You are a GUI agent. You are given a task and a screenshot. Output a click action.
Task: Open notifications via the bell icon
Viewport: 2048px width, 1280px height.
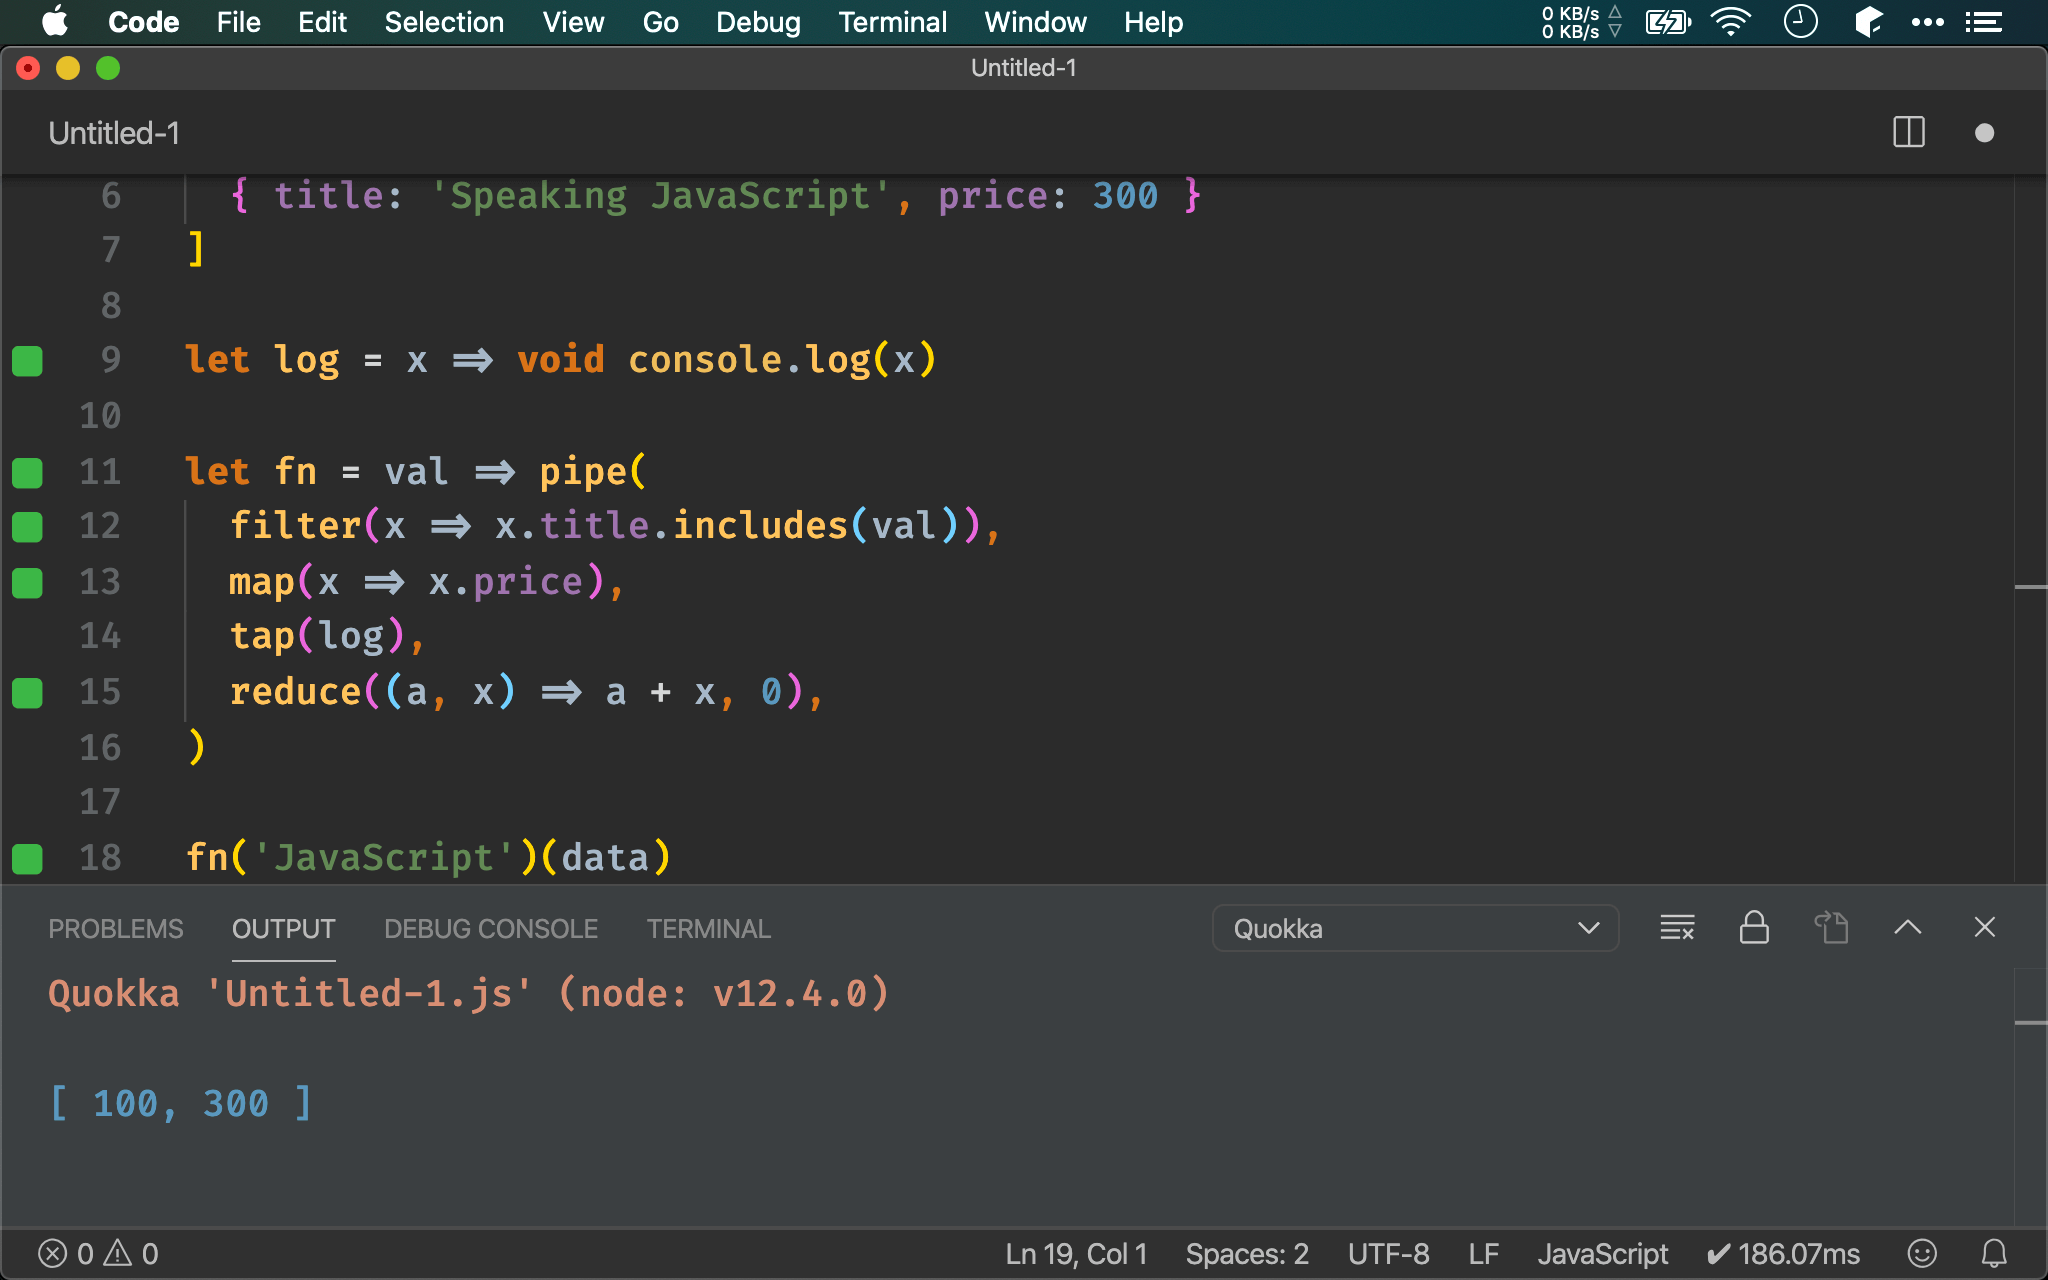tap(1994, 1253)
